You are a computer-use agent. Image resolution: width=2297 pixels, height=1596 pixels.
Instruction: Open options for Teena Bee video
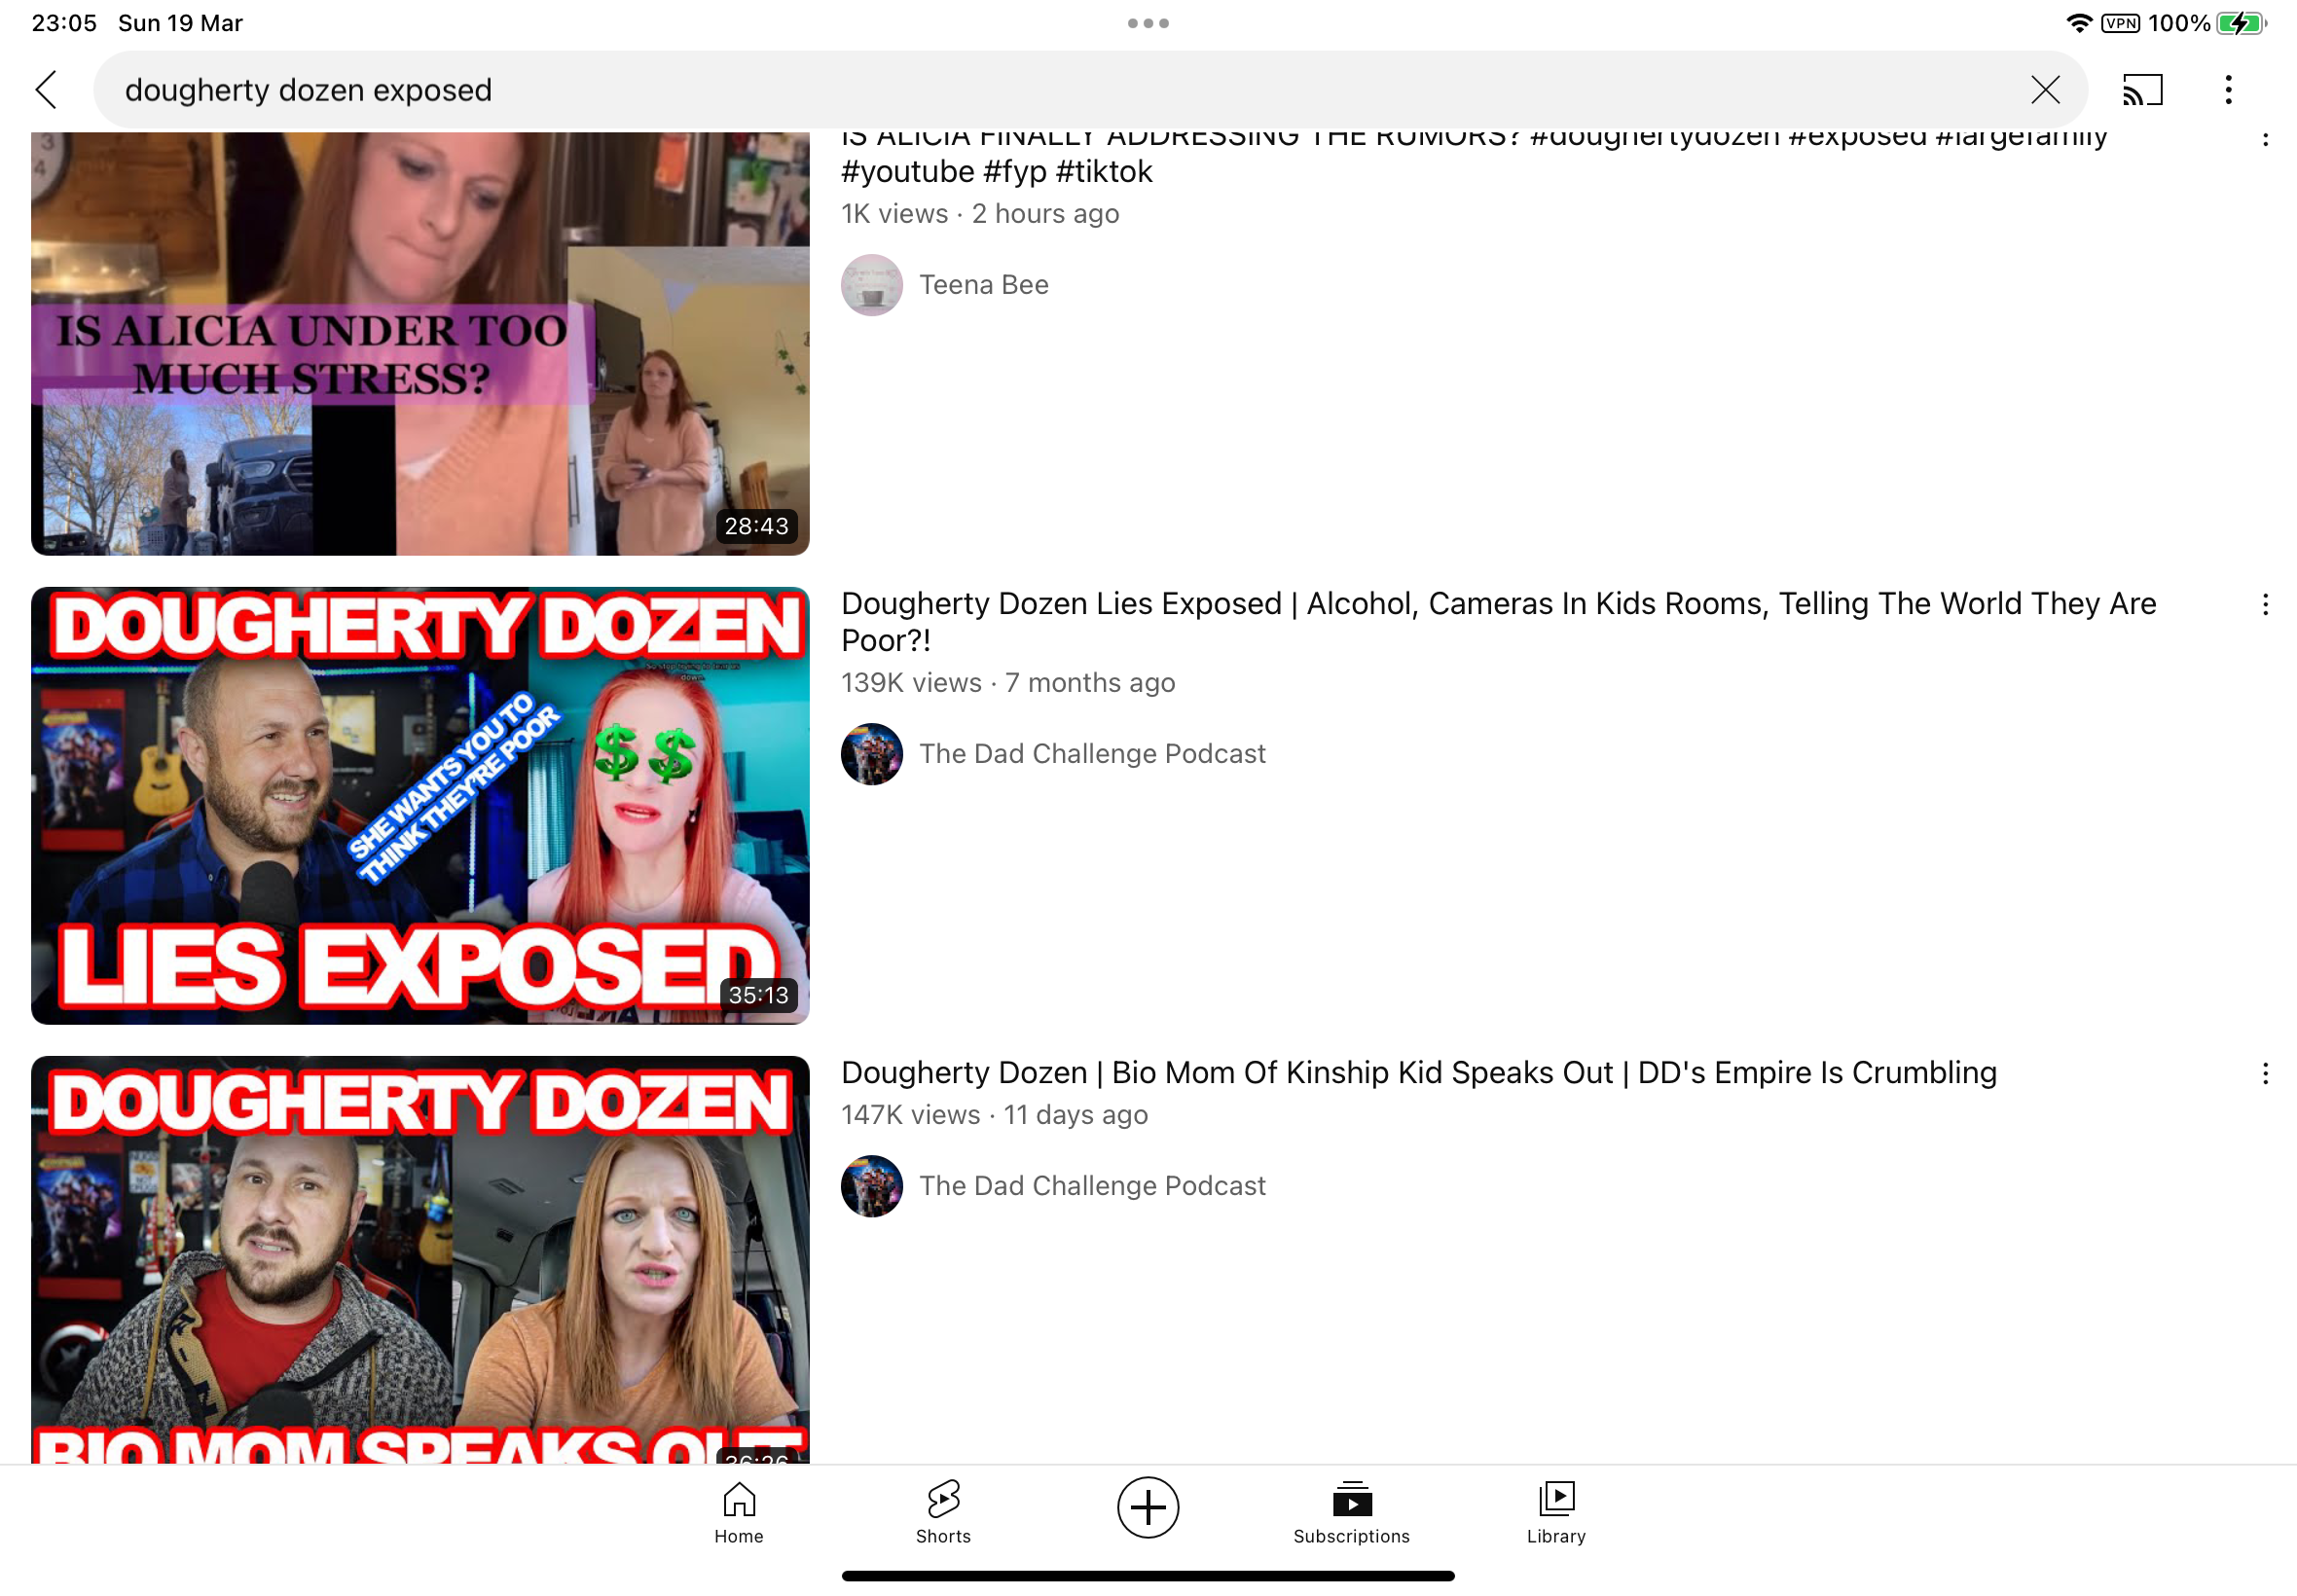point(2265,138)
